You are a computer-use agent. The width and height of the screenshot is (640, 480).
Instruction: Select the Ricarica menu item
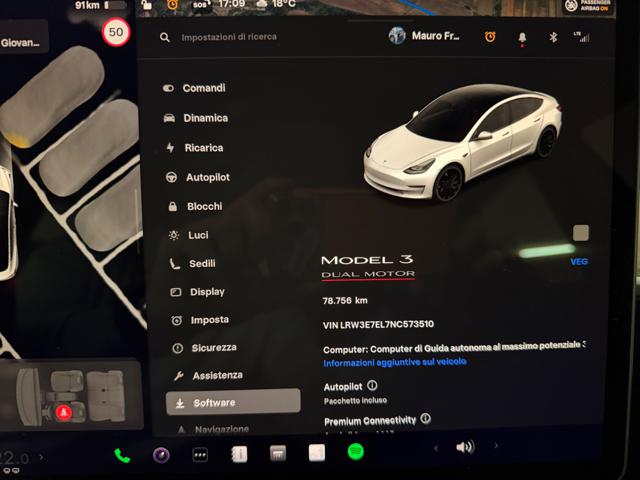[203, 148]
